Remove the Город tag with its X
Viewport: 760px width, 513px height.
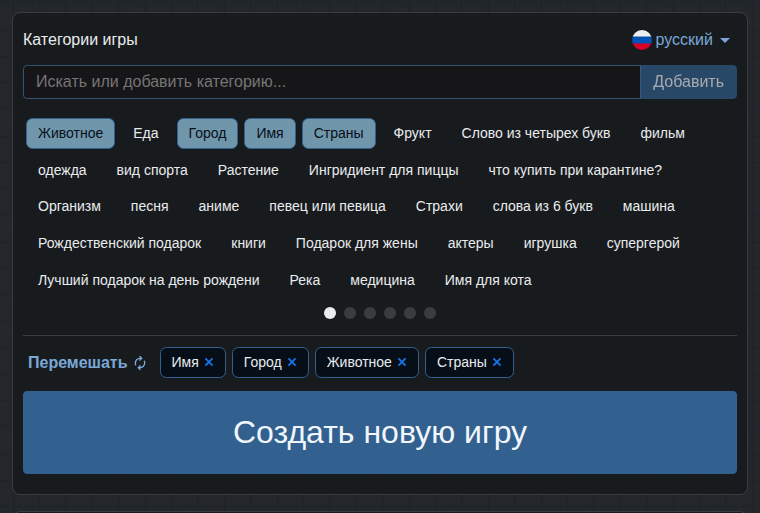point(292,362)
